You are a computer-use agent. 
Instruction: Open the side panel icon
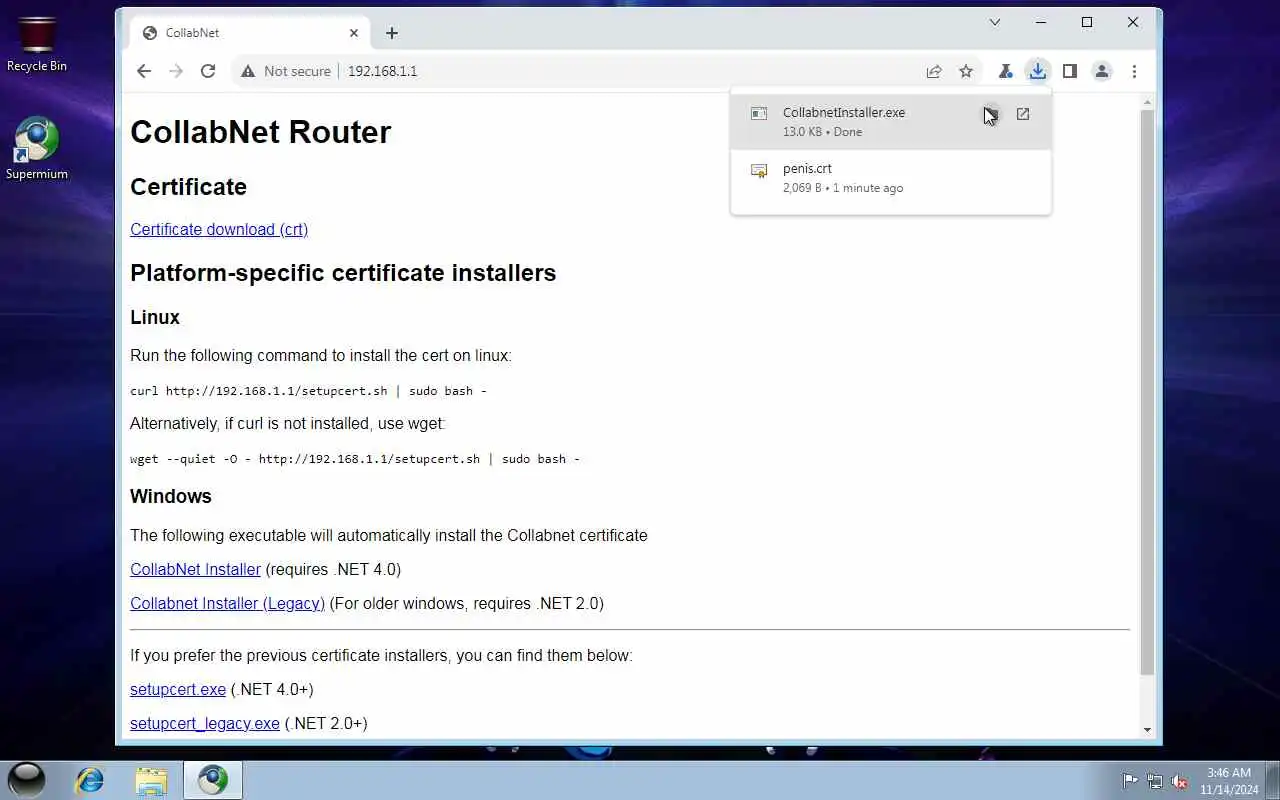[1070, 71]
